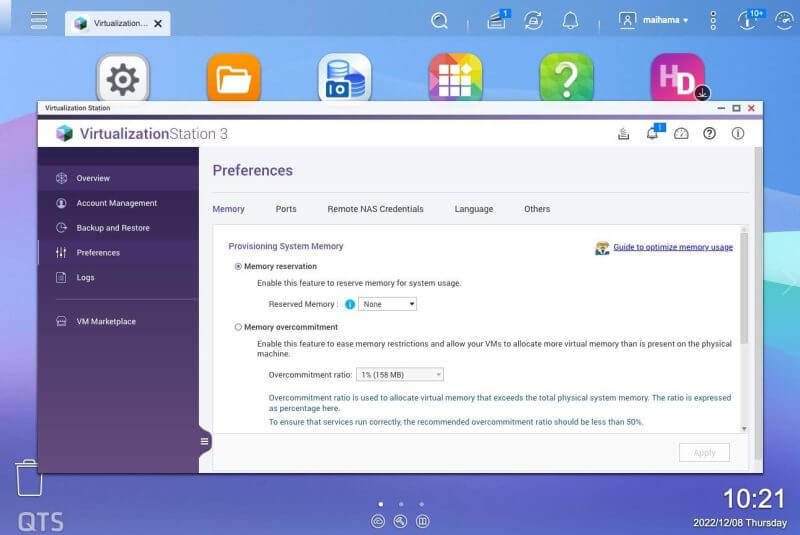Click the middle bottom dock round icon
The image size is (800, 535).
(401, 521)
